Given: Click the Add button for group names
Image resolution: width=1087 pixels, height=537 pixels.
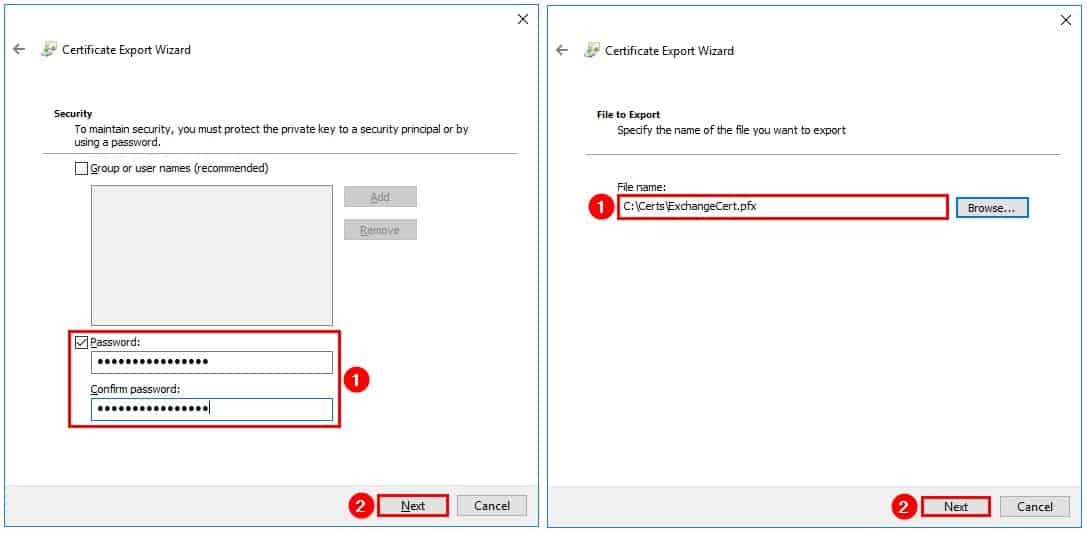Looking at the screenshot, I should (x=380, y=197).
